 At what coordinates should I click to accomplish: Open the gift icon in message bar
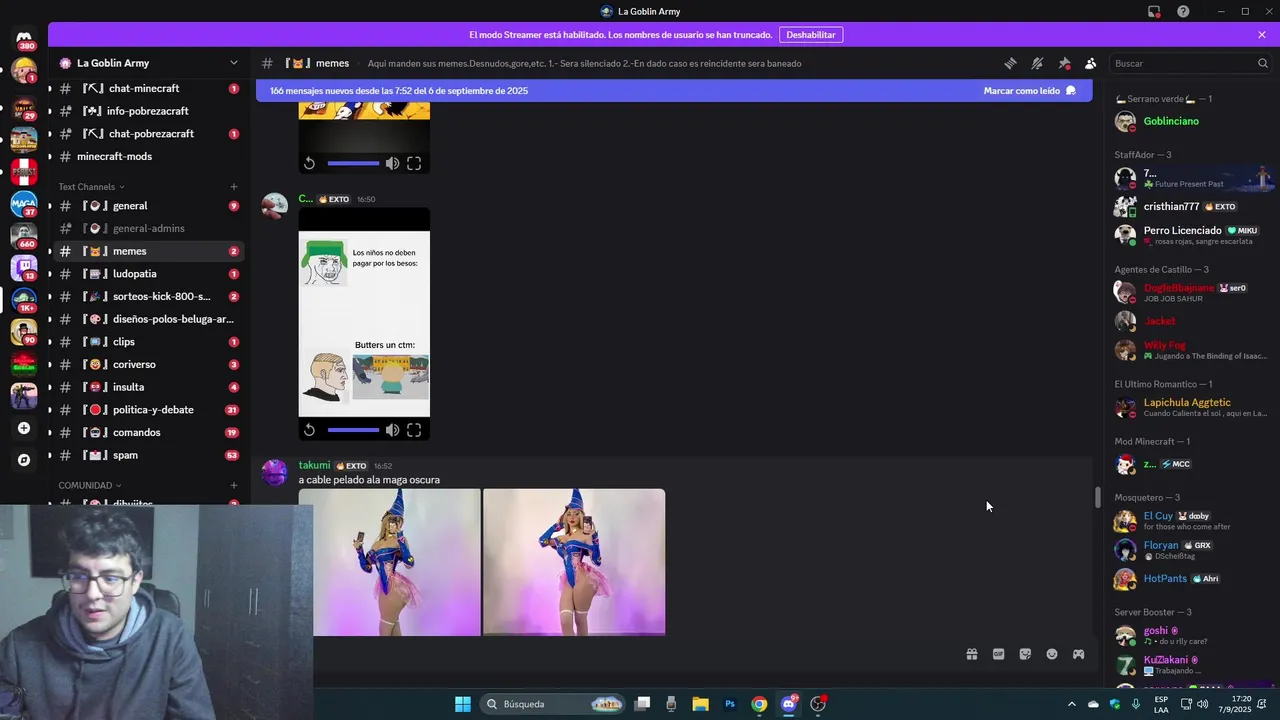971,654
